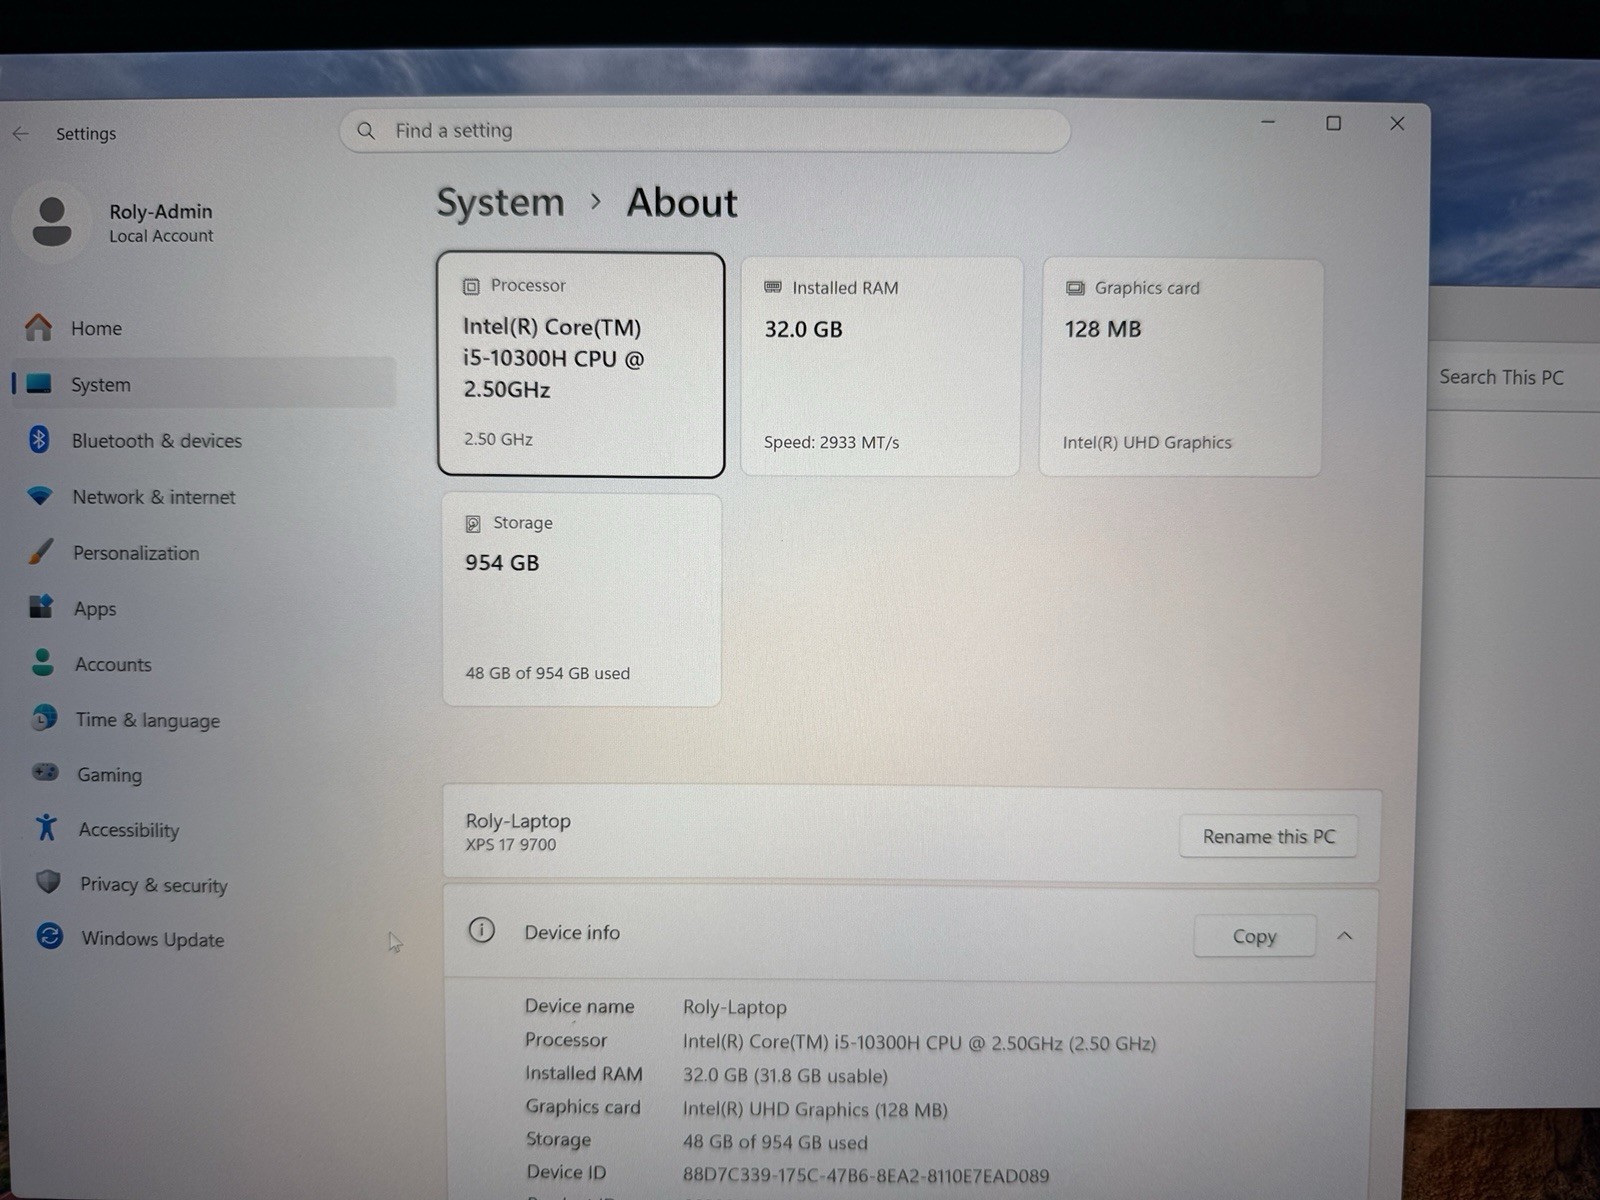Image resolution: width=1600 pixels, height=1200 pixels.
Task: Click the System monitor icon
Action: (39, 383)
